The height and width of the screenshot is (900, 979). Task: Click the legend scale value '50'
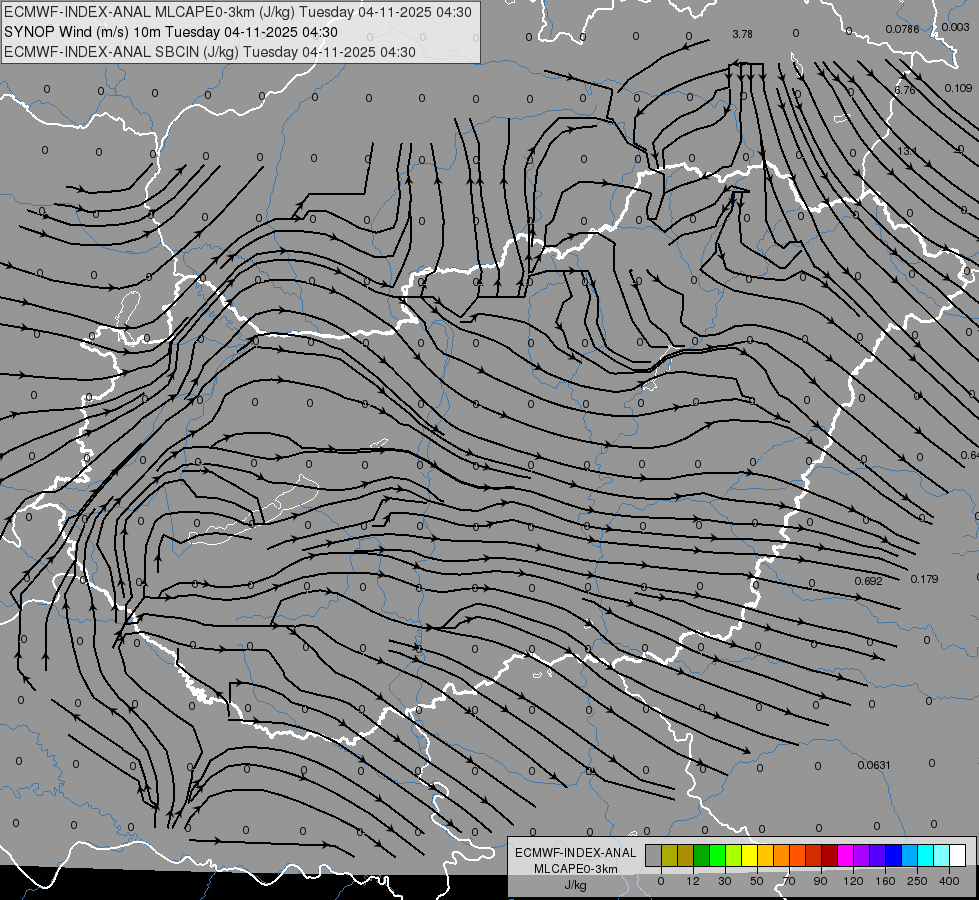click(x=757, y=881)
